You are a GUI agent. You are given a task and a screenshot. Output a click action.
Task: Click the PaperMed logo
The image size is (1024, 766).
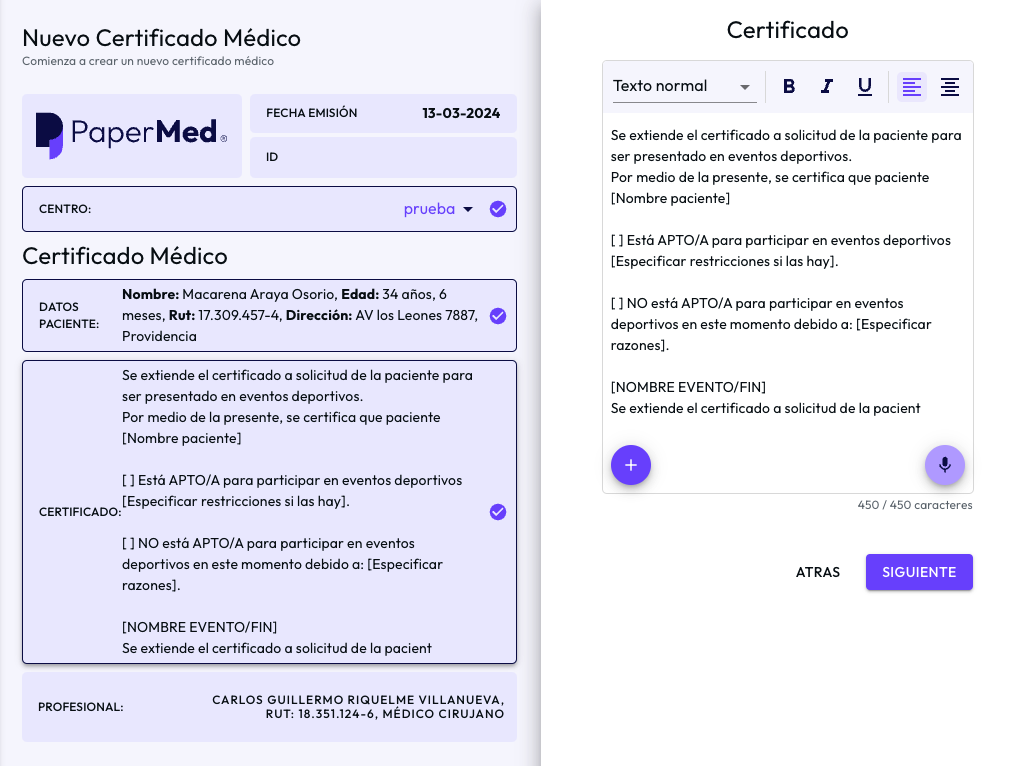(132, 135)
